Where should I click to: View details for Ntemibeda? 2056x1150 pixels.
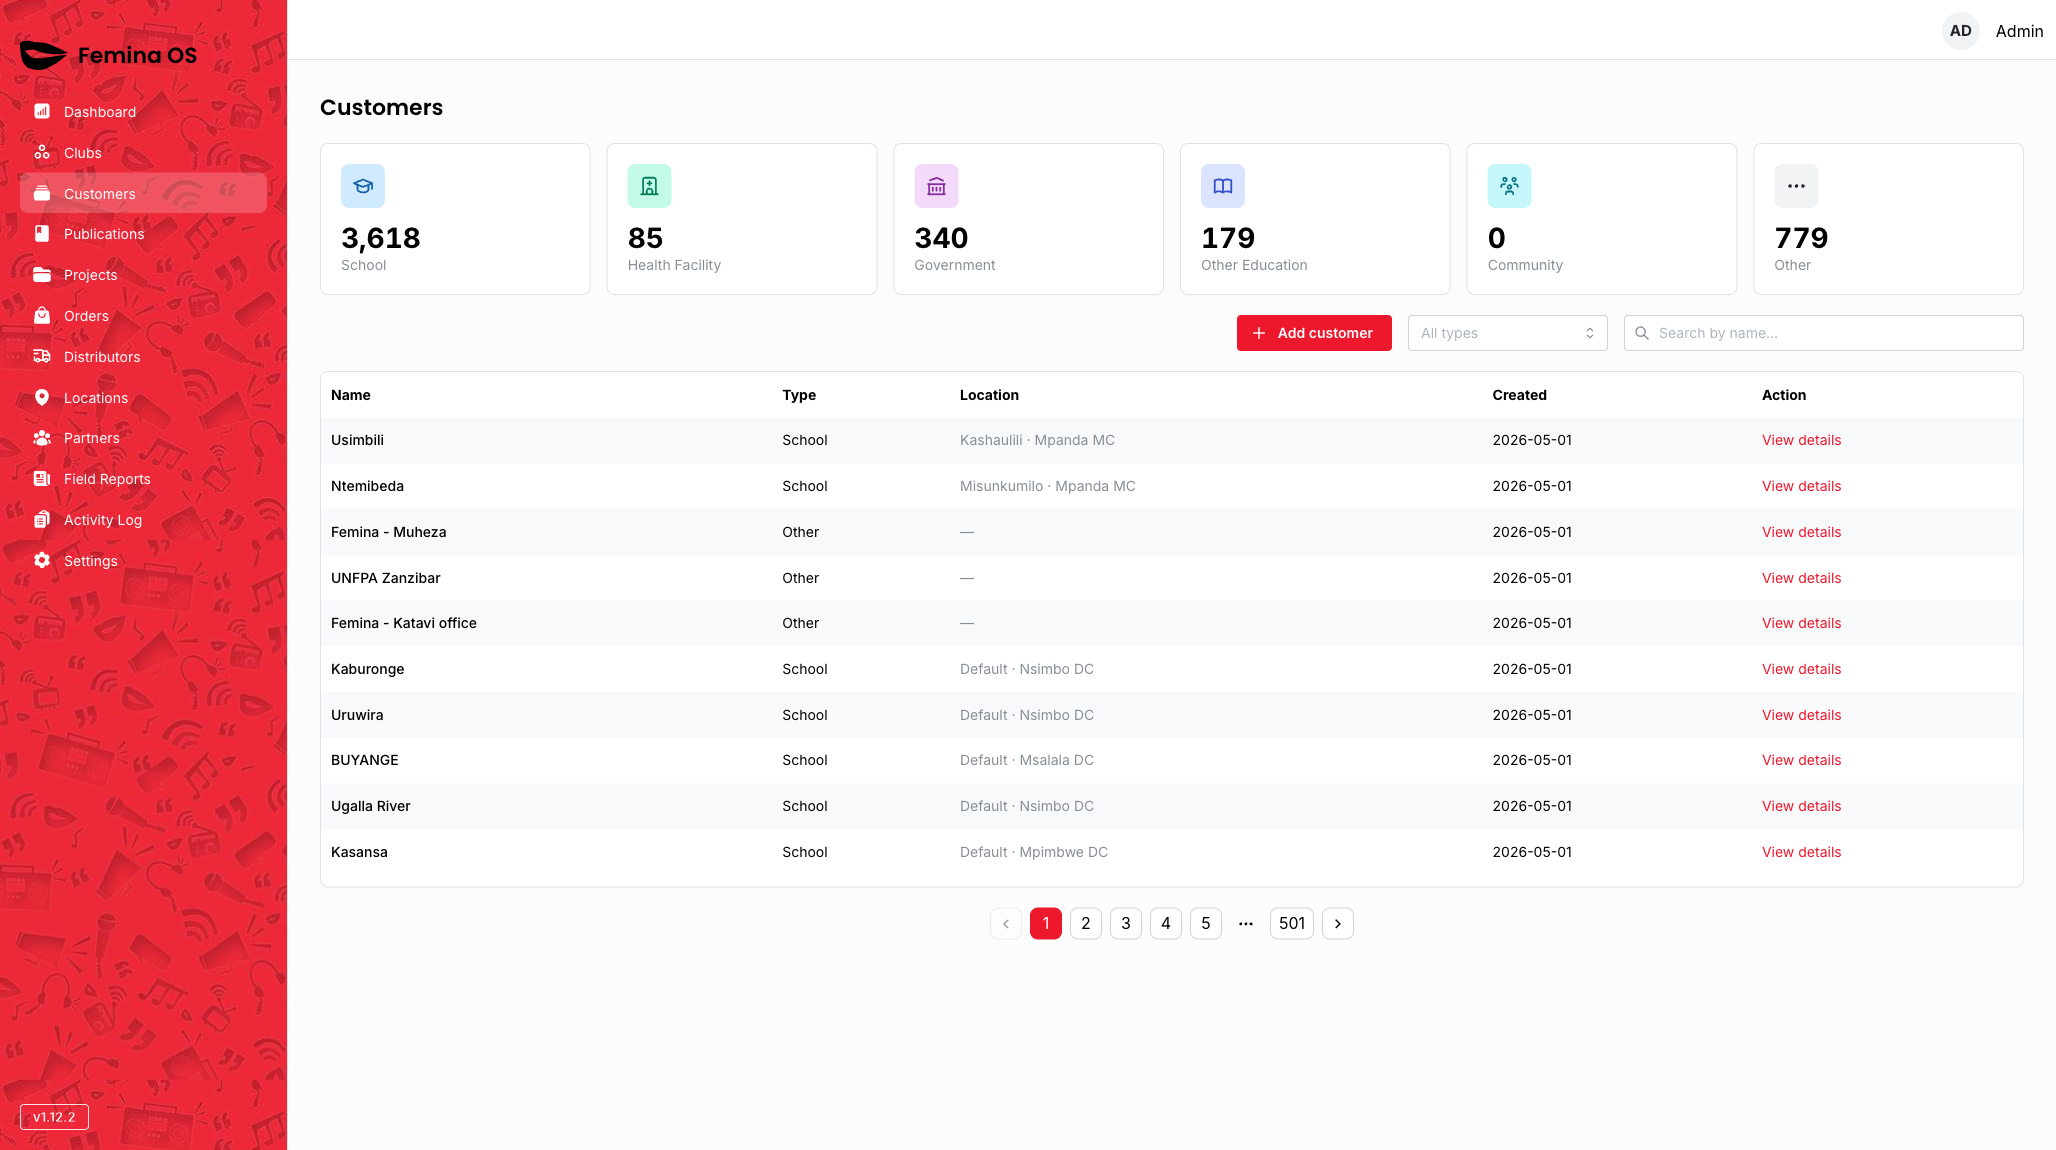tap(1801, 486)
